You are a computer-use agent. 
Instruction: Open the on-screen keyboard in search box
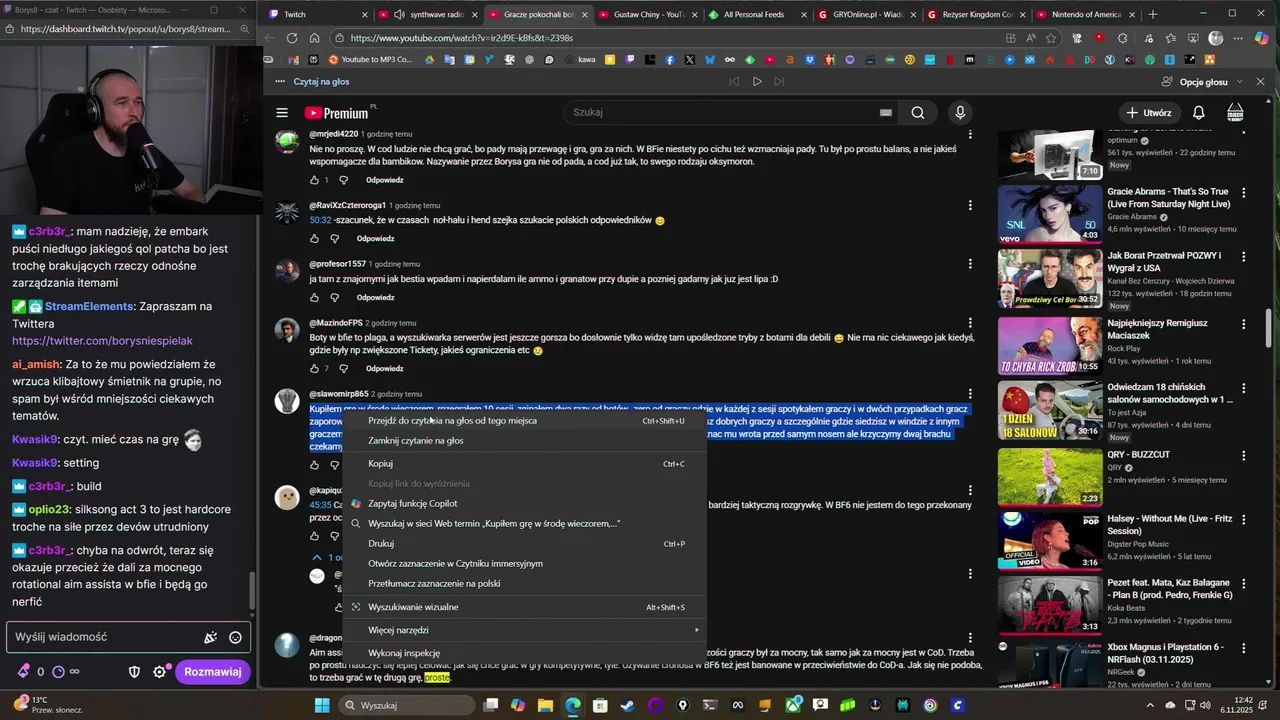point(885,113)
